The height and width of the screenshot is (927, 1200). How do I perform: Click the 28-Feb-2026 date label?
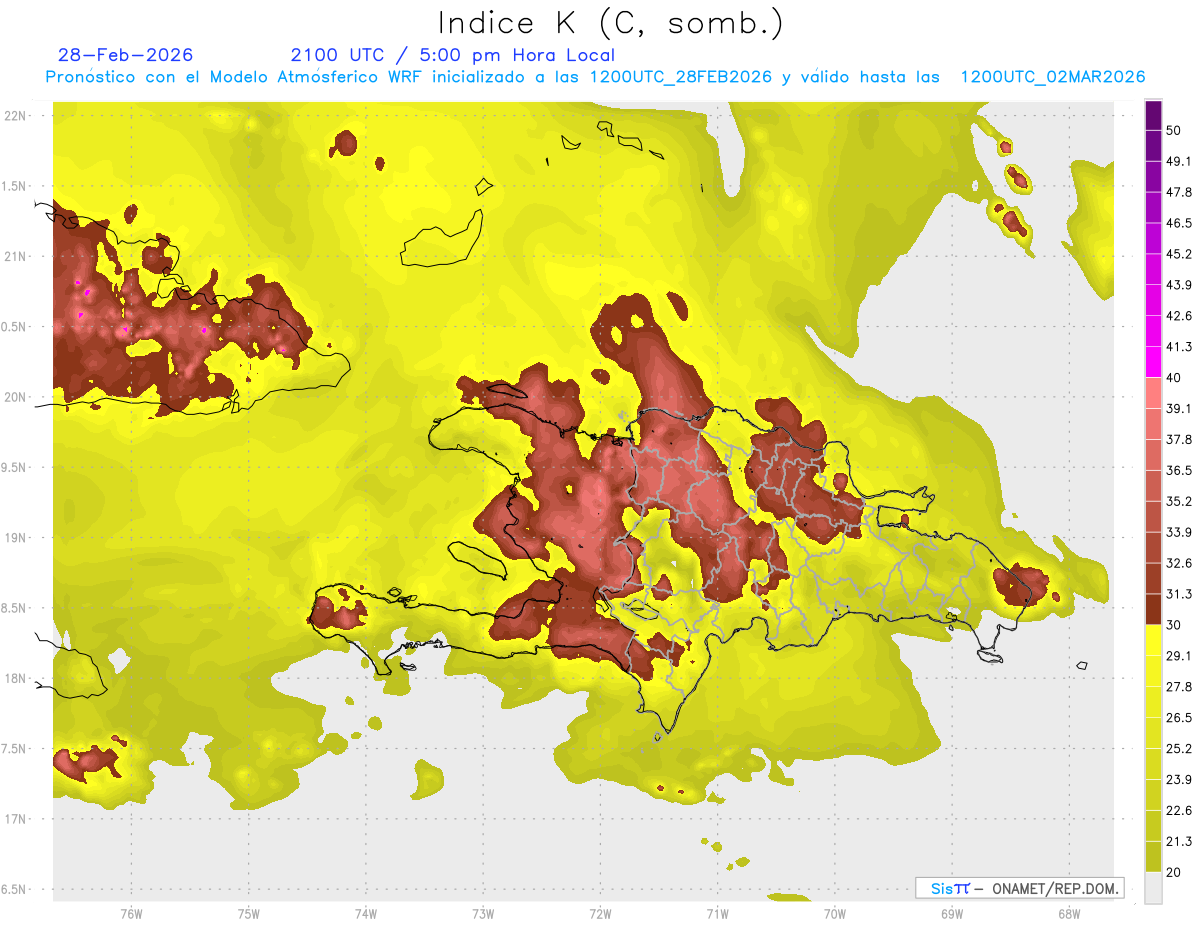(x=126, y=55)
